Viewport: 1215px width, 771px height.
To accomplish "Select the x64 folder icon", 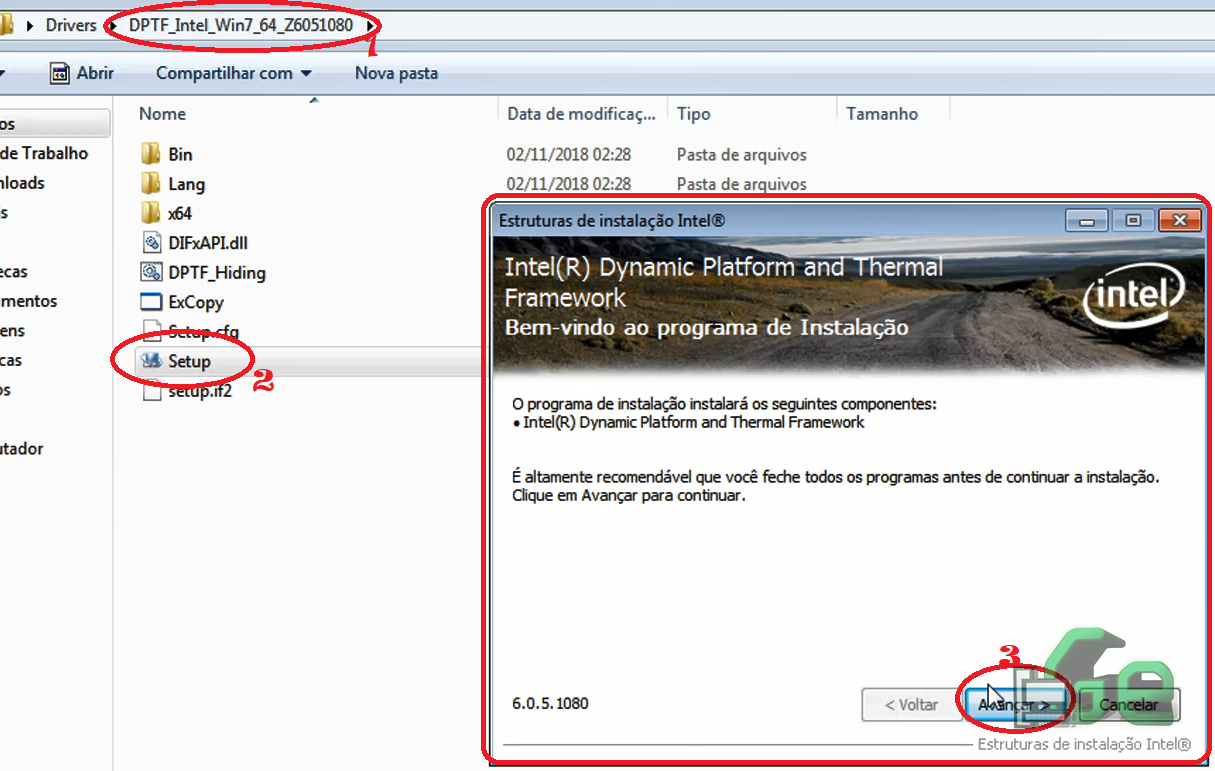I will pos(151,213).
